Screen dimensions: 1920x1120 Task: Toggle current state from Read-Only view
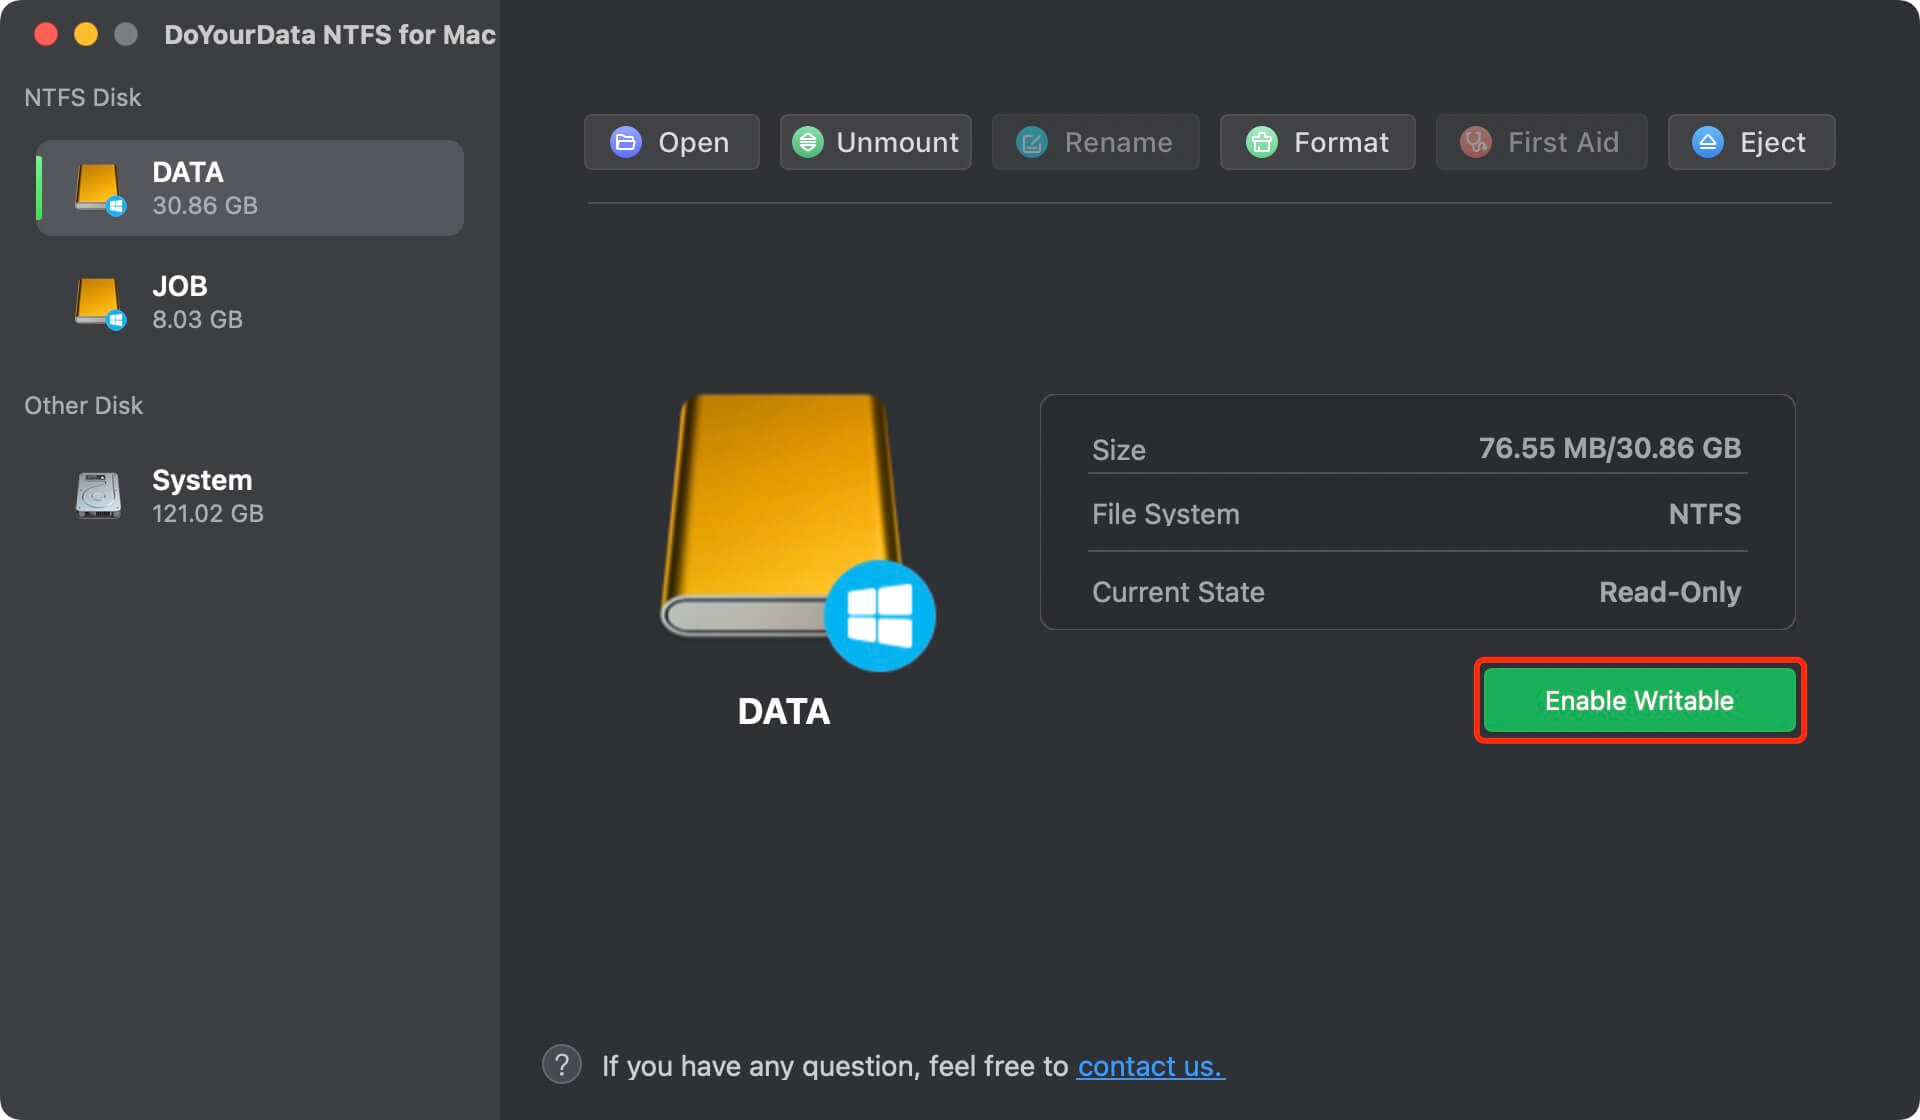pos(1639,700)
